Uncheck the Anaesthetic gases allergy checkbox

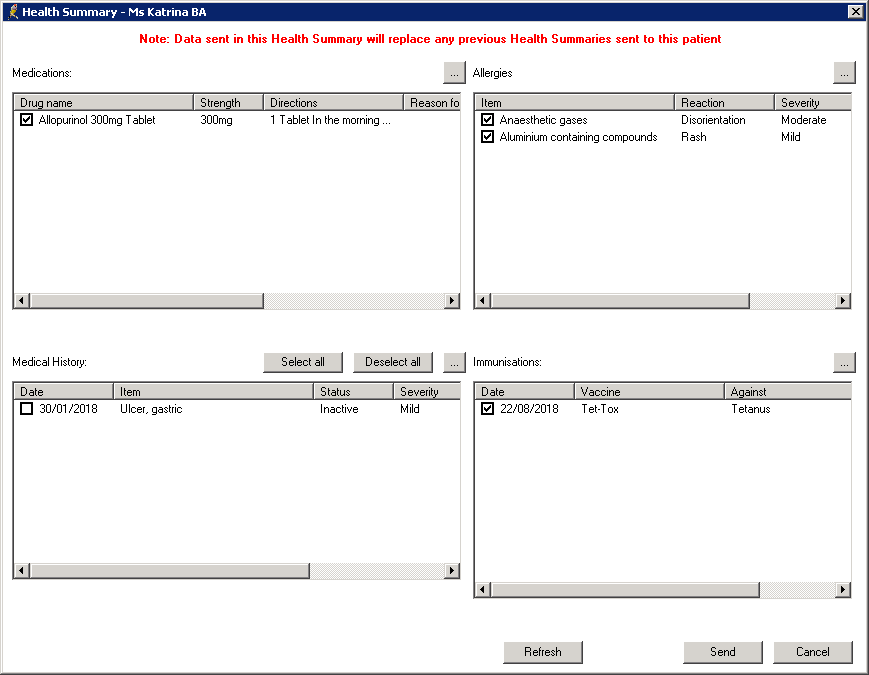click(488, 120)
